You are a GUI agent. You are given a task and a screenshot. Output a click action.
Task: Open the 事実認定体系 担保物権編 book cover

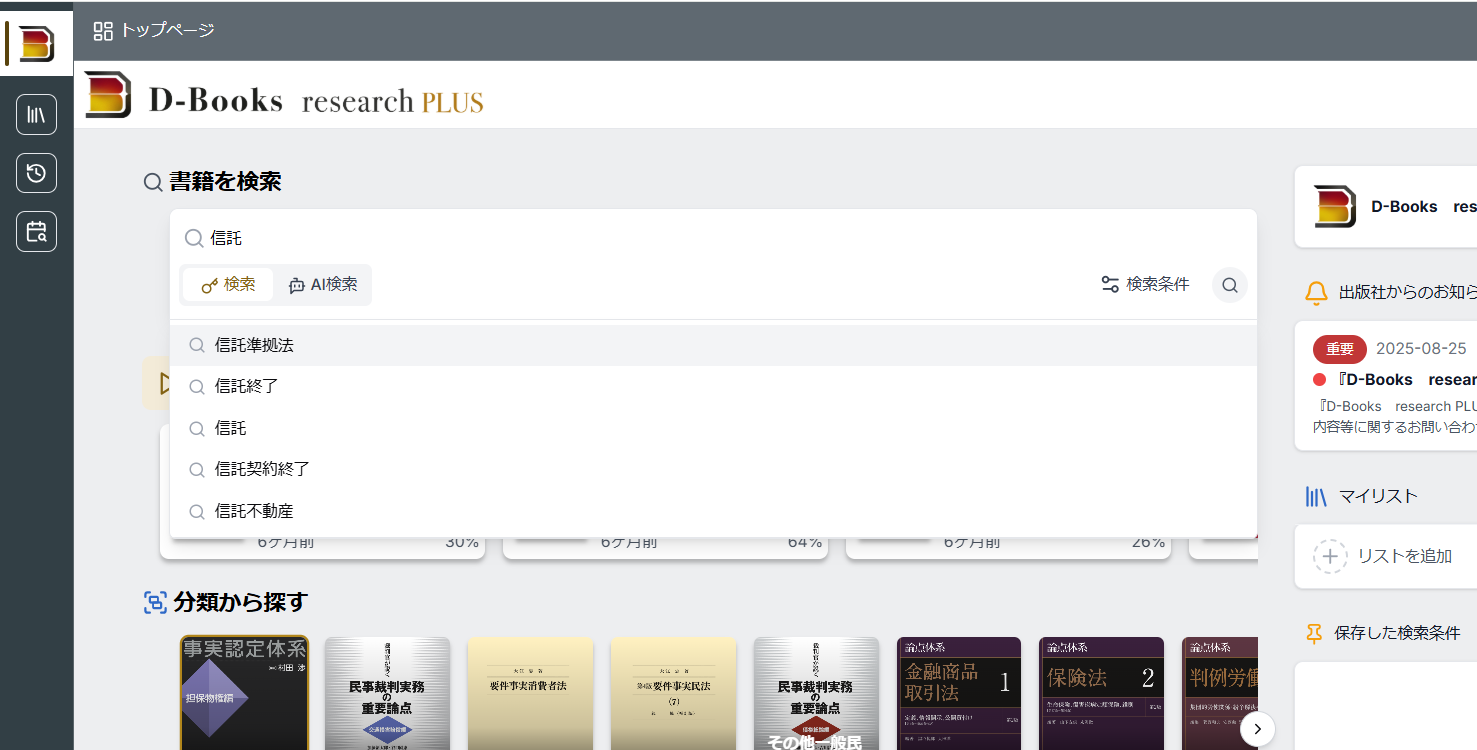pyautogui.click(x=244, y=693)
